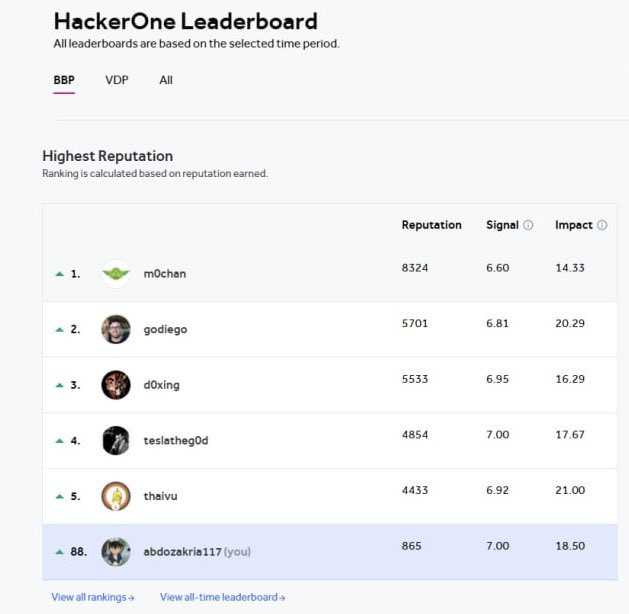Open m0chan's Yoda avatar

pyautogui.click(x=116, y=274)
